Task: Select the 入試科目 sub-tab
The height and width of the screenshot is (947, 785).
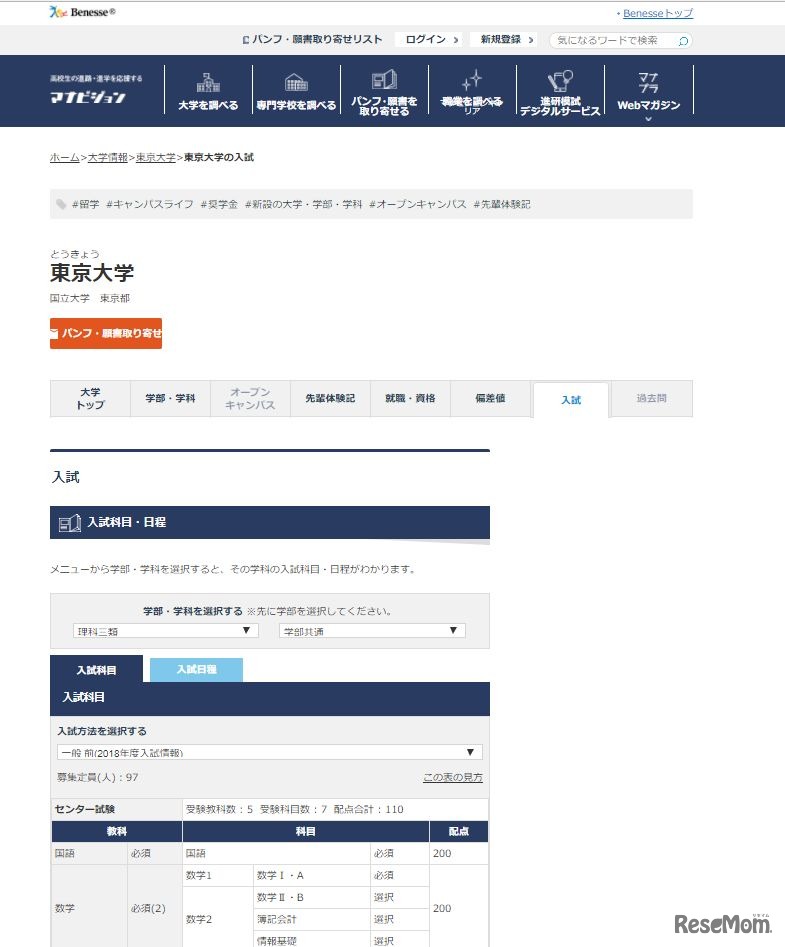Action: [97, 669]
